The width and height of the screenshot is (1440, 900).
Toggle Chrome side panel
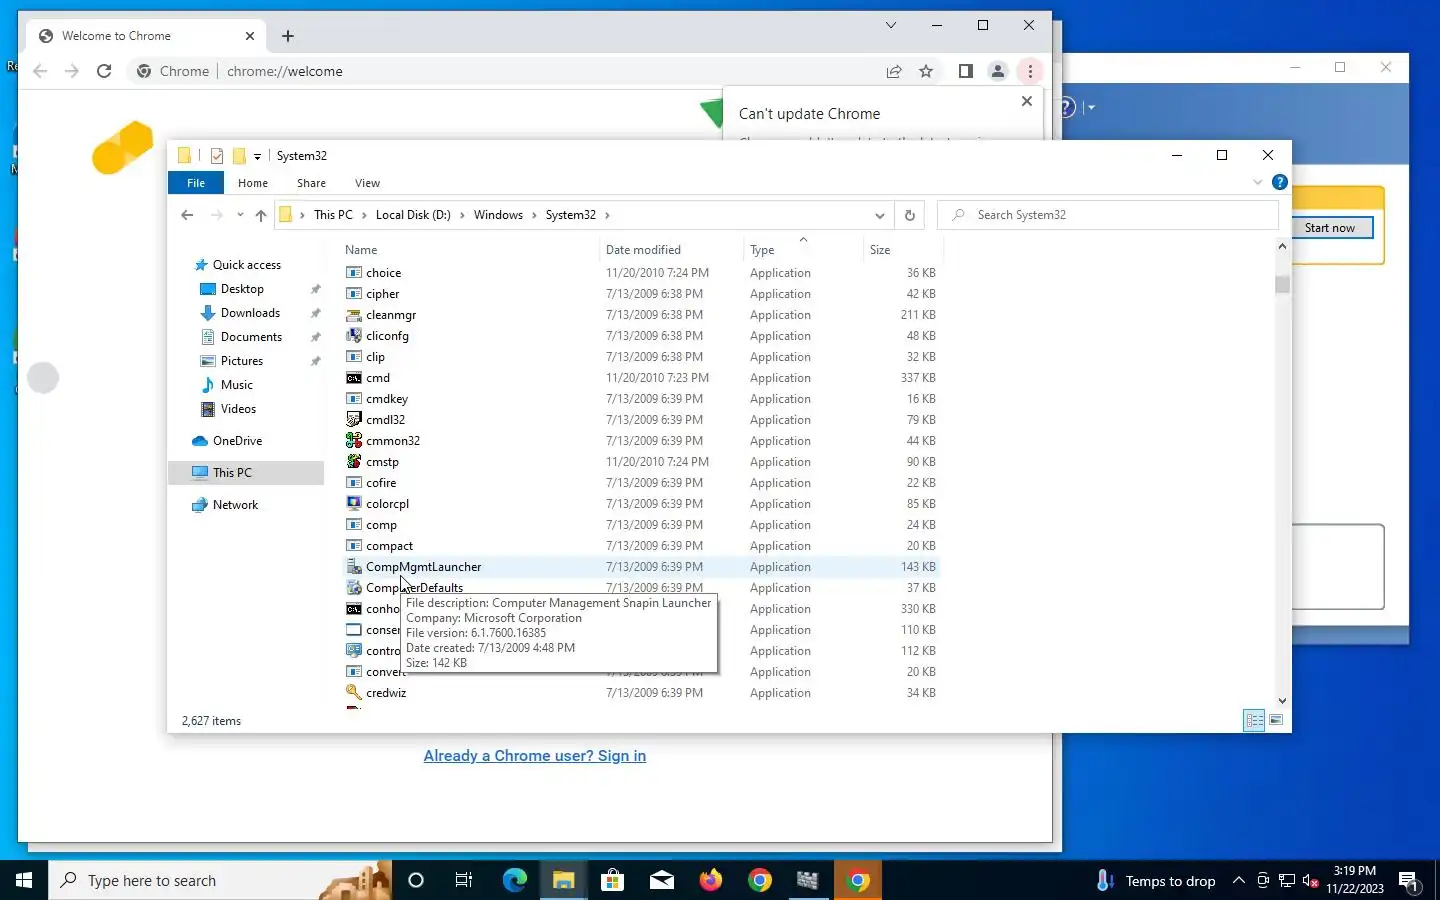[965, 71]
